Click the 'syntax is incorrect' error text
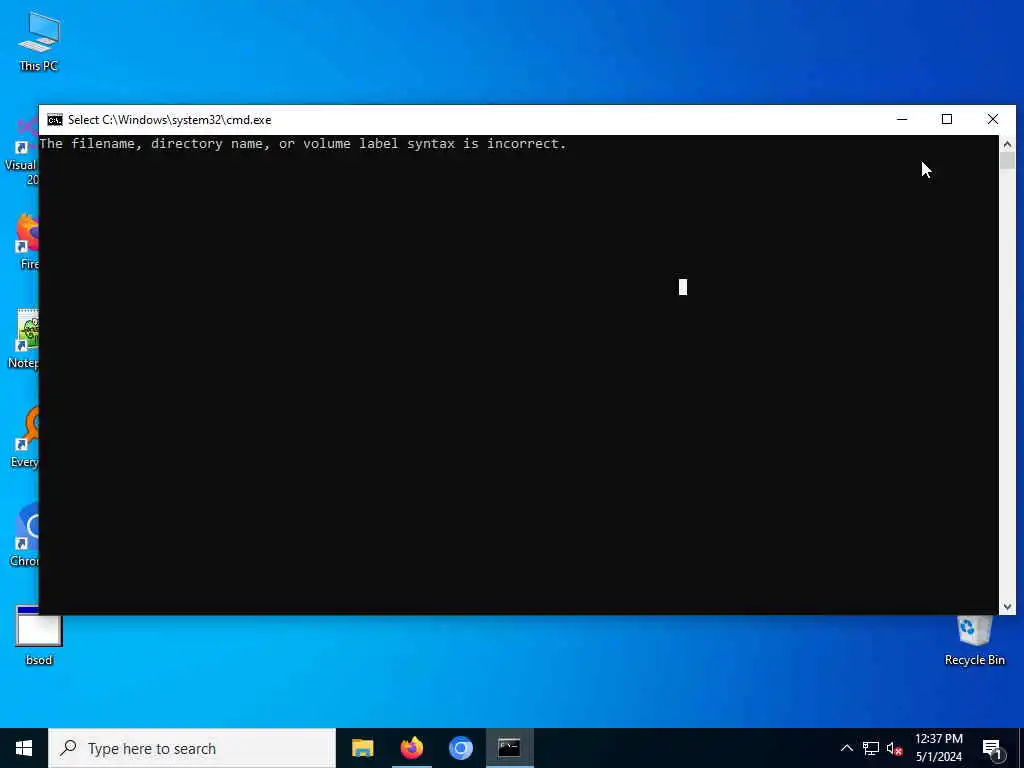The image size is (1024, 768). click(x=487, y=144)
